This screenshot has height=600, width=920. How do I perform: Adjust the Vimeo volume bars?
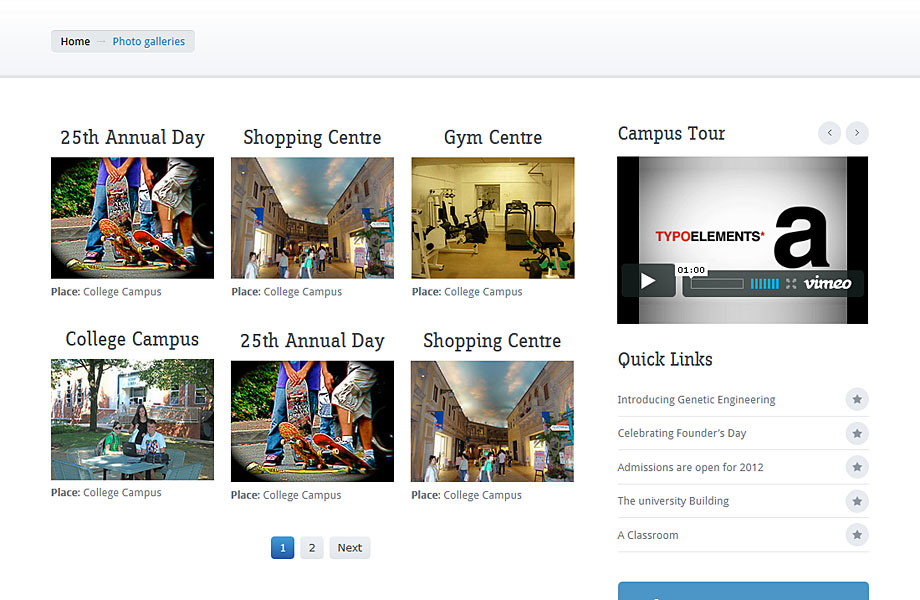click(765, 284)
